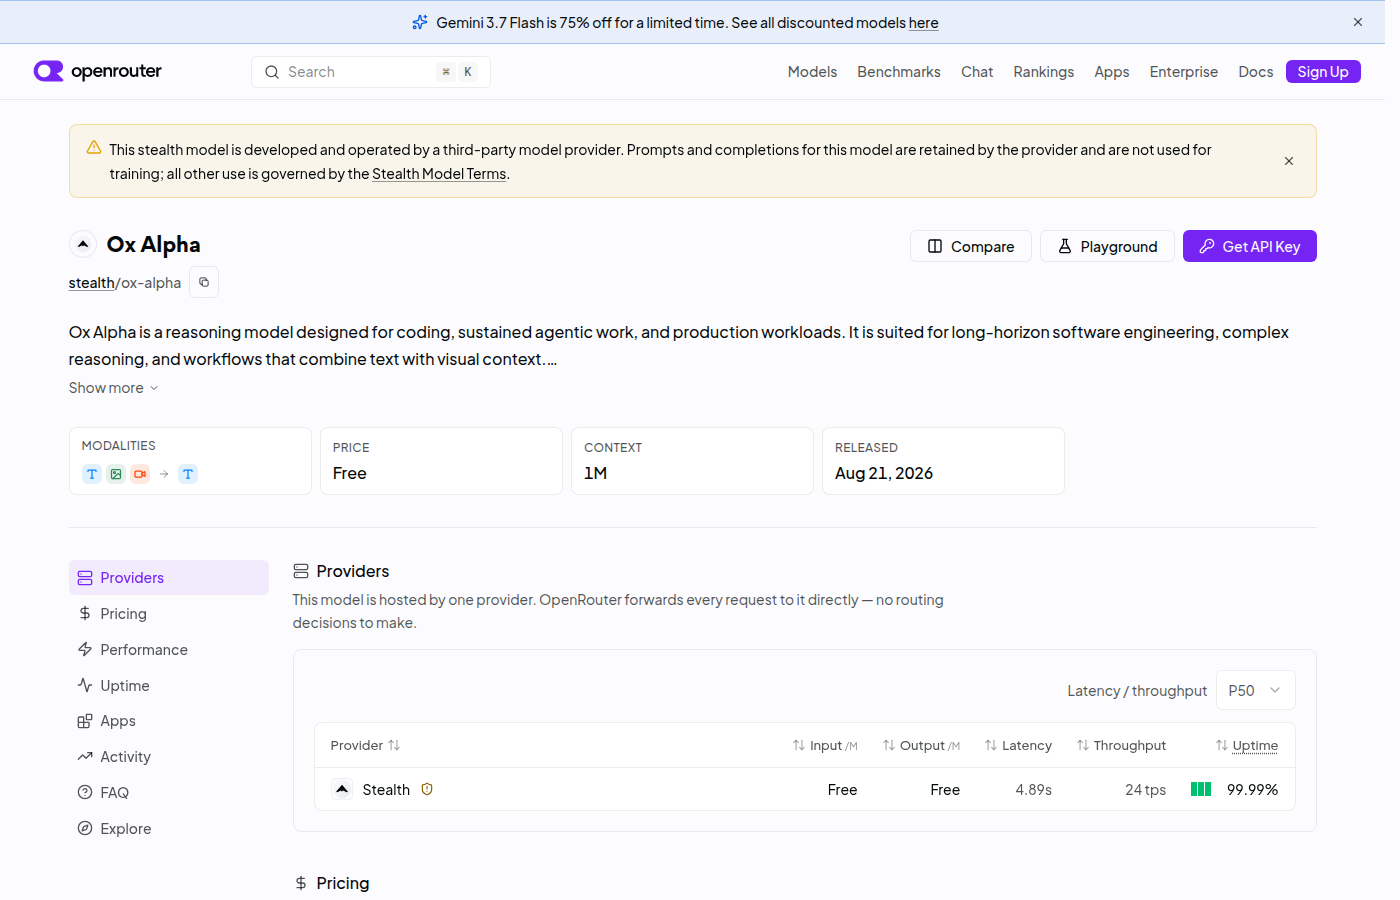Expand description with Show more
The width and height of the screenshot is (1400, 900).
click(113, 388)
